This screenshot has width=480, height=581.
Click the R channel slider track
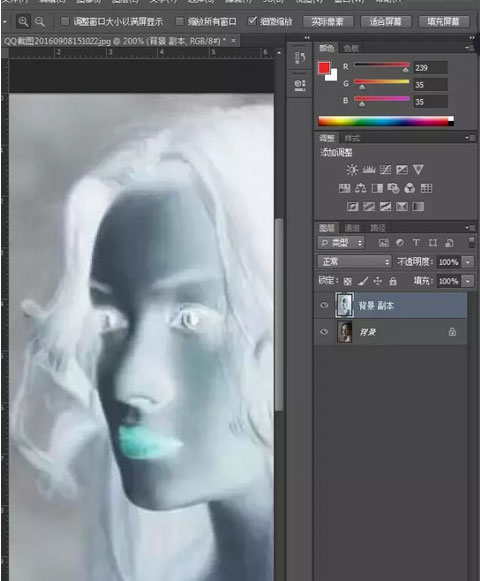[382, 65]
